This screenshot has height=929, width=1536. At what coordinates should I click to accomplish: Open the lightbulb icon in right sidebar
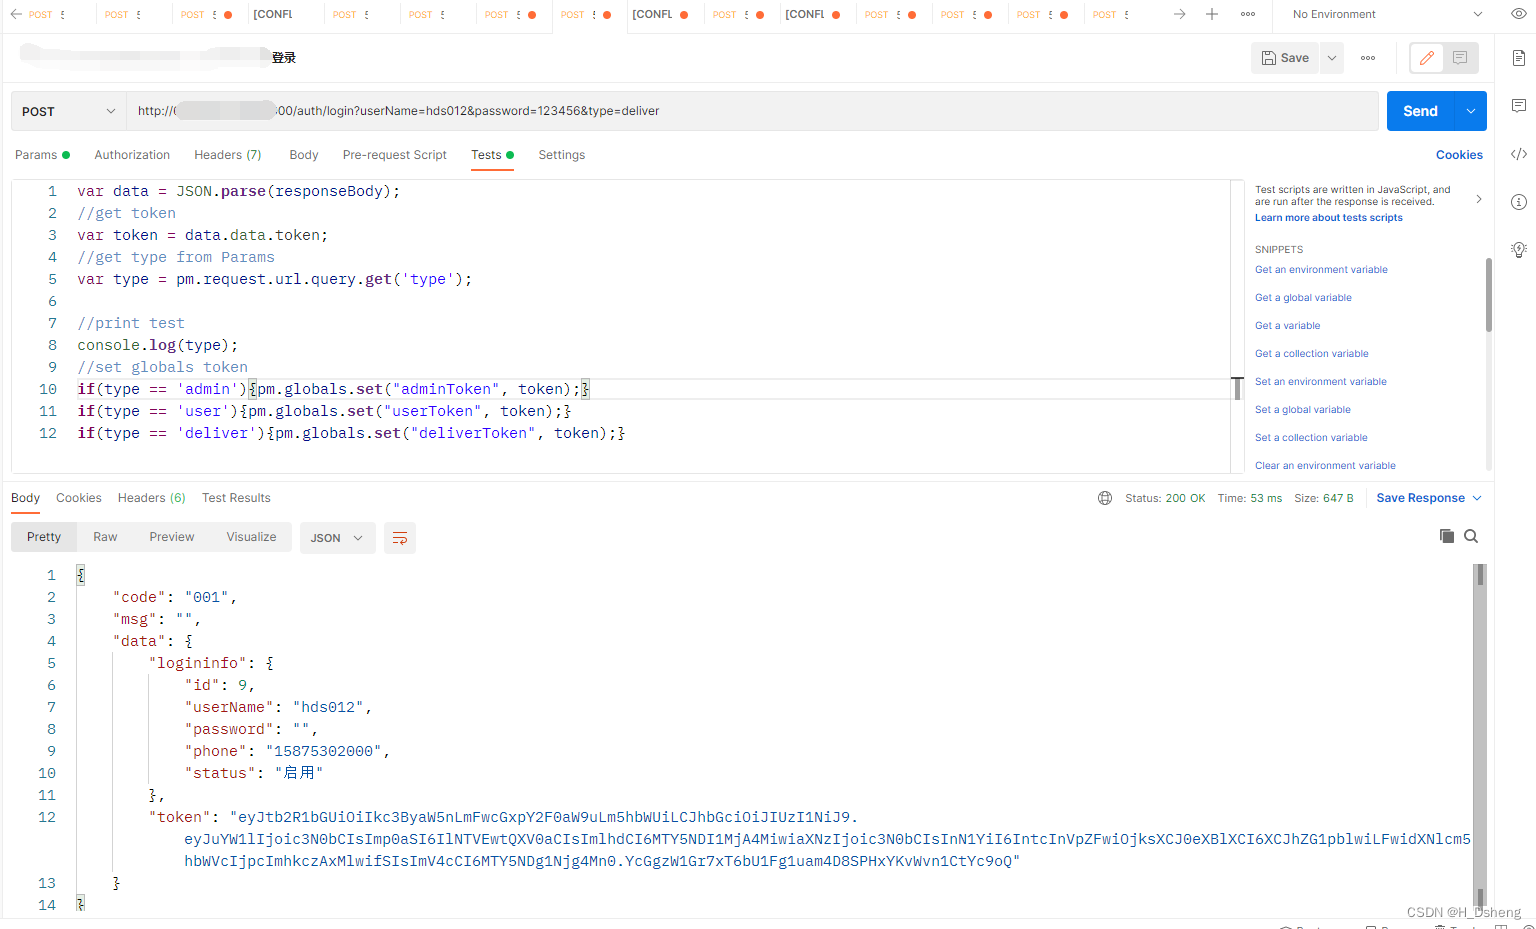1519,250
